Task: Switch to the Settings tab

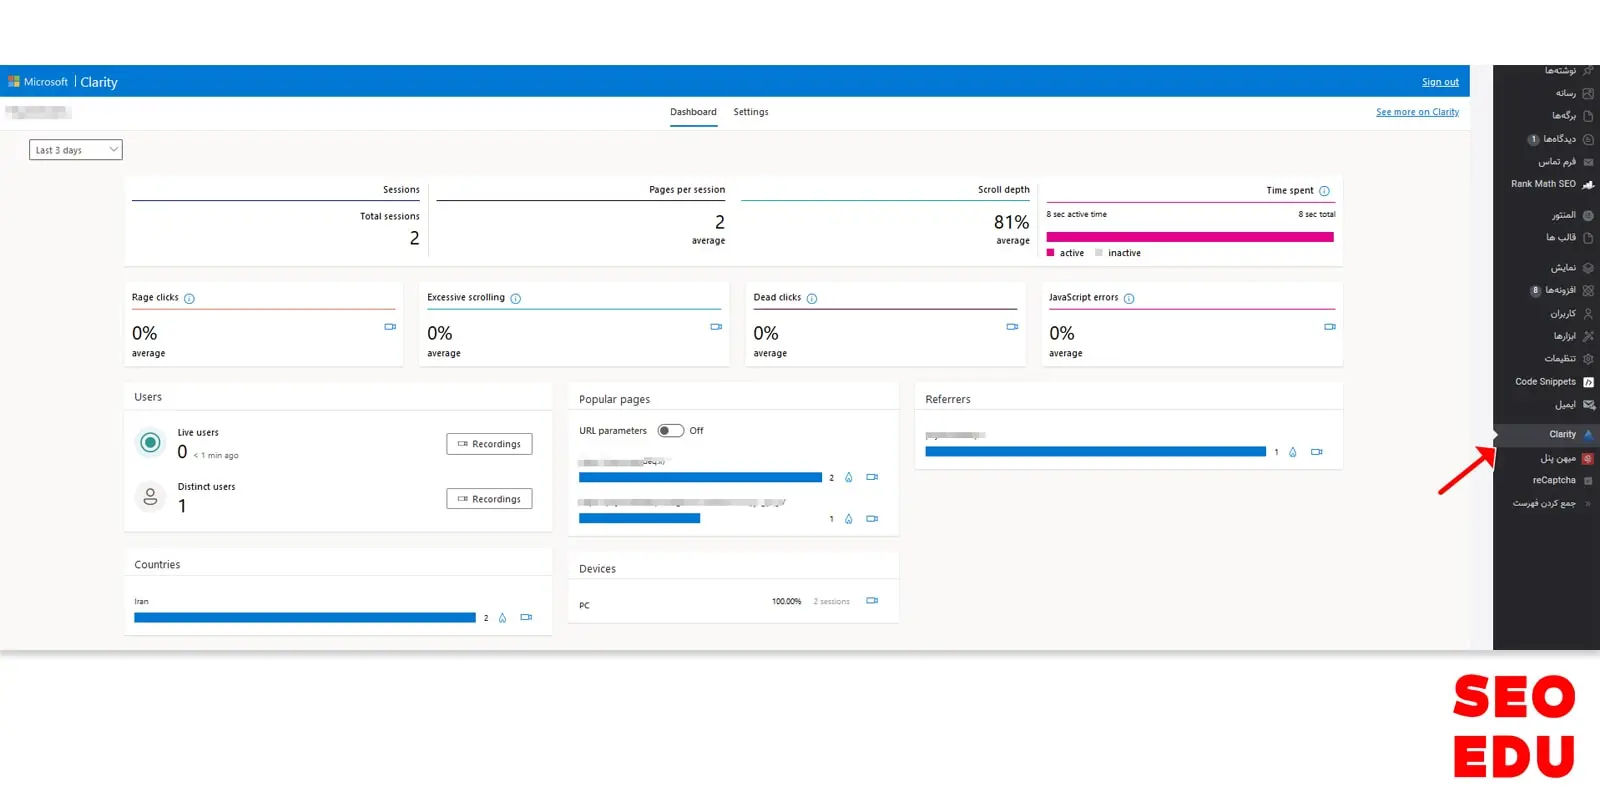Action: [x=750, y=112]
